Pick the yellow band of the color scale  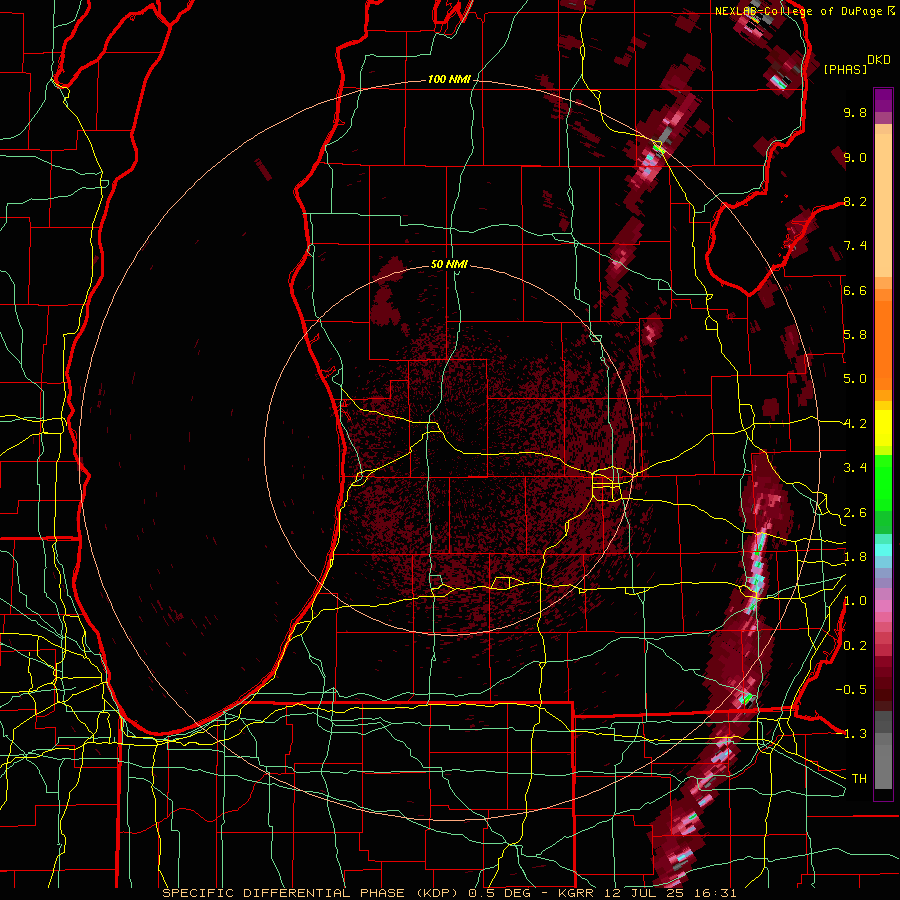pyautogui.click(x=883, y=428)
